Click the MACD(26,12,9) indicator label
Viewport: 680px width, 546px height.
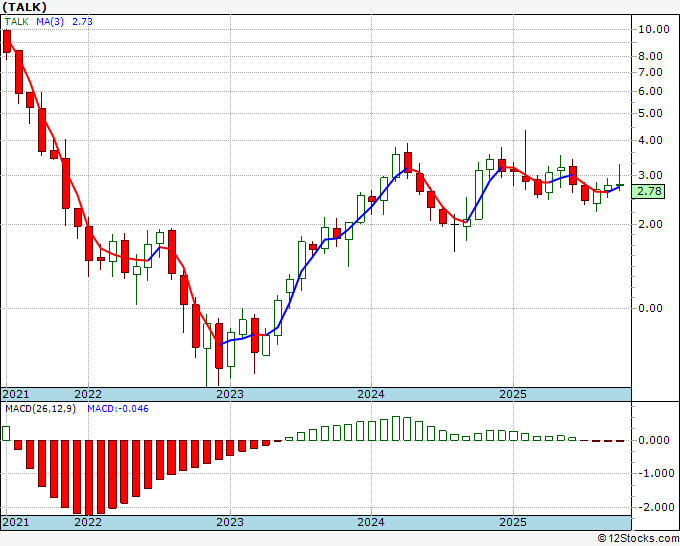coord(40,409)
